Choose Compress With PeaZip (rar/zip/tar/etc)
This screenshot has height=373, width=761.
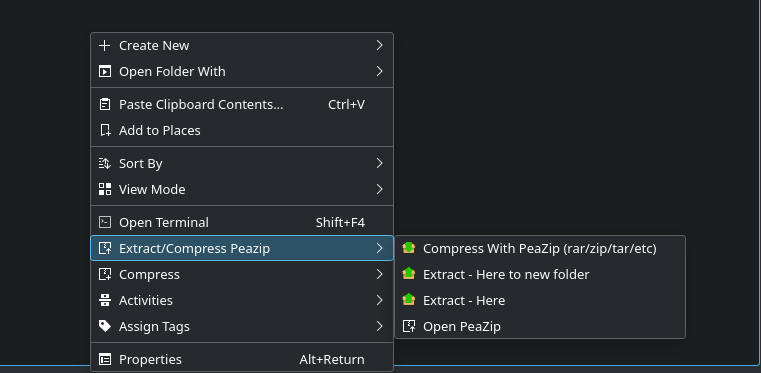(x=540, y=248)
